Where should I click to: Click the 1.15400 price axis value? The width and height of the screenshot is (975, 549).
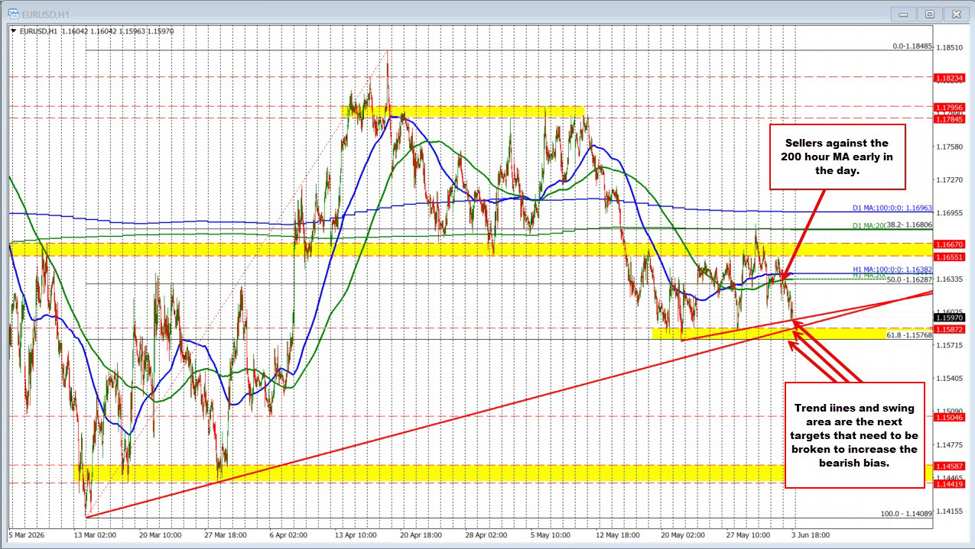950,378
